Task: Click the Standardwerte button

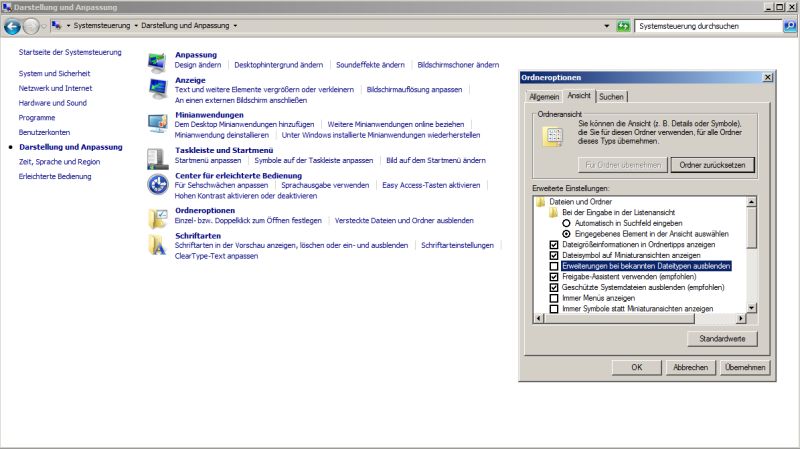Action: [722, 339]
